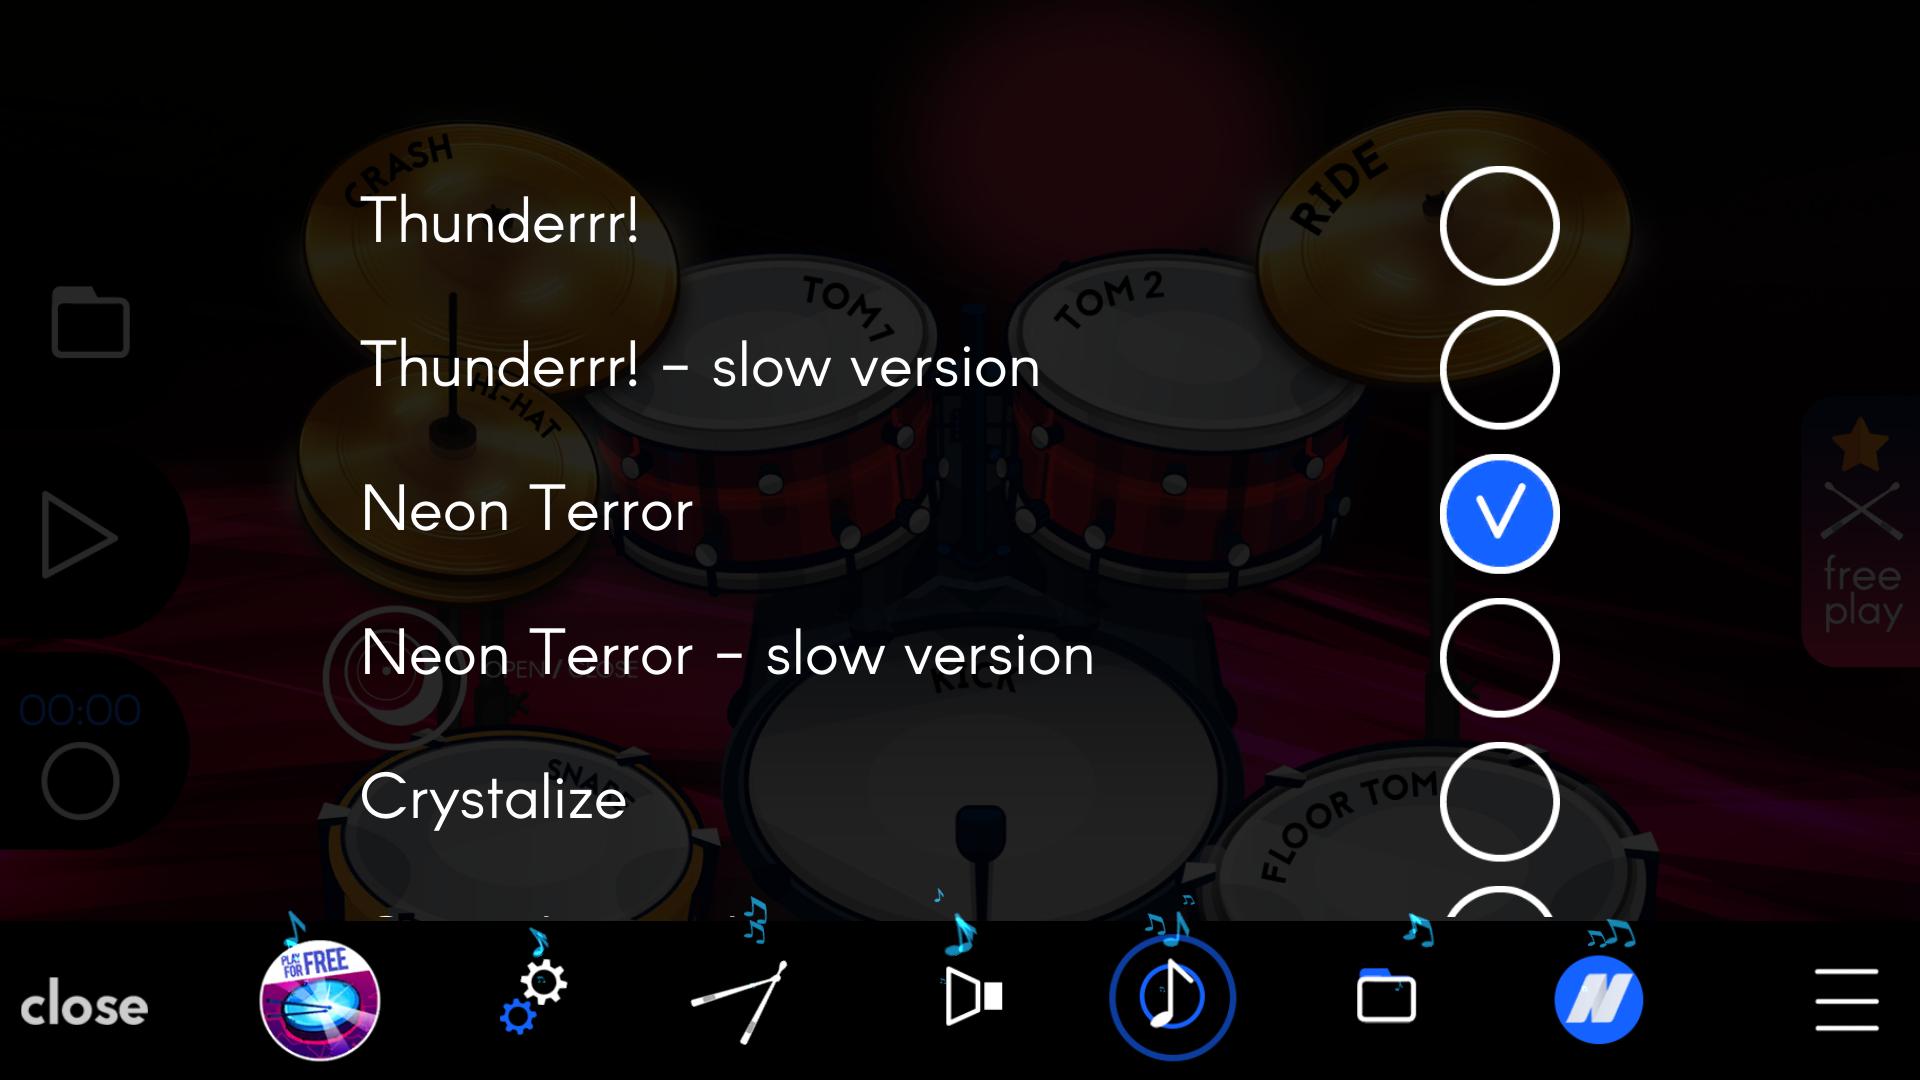This screenshot has width=1920, height=1080.
Task: Click close button to dismiss overlay
Action: [82, 1005]
